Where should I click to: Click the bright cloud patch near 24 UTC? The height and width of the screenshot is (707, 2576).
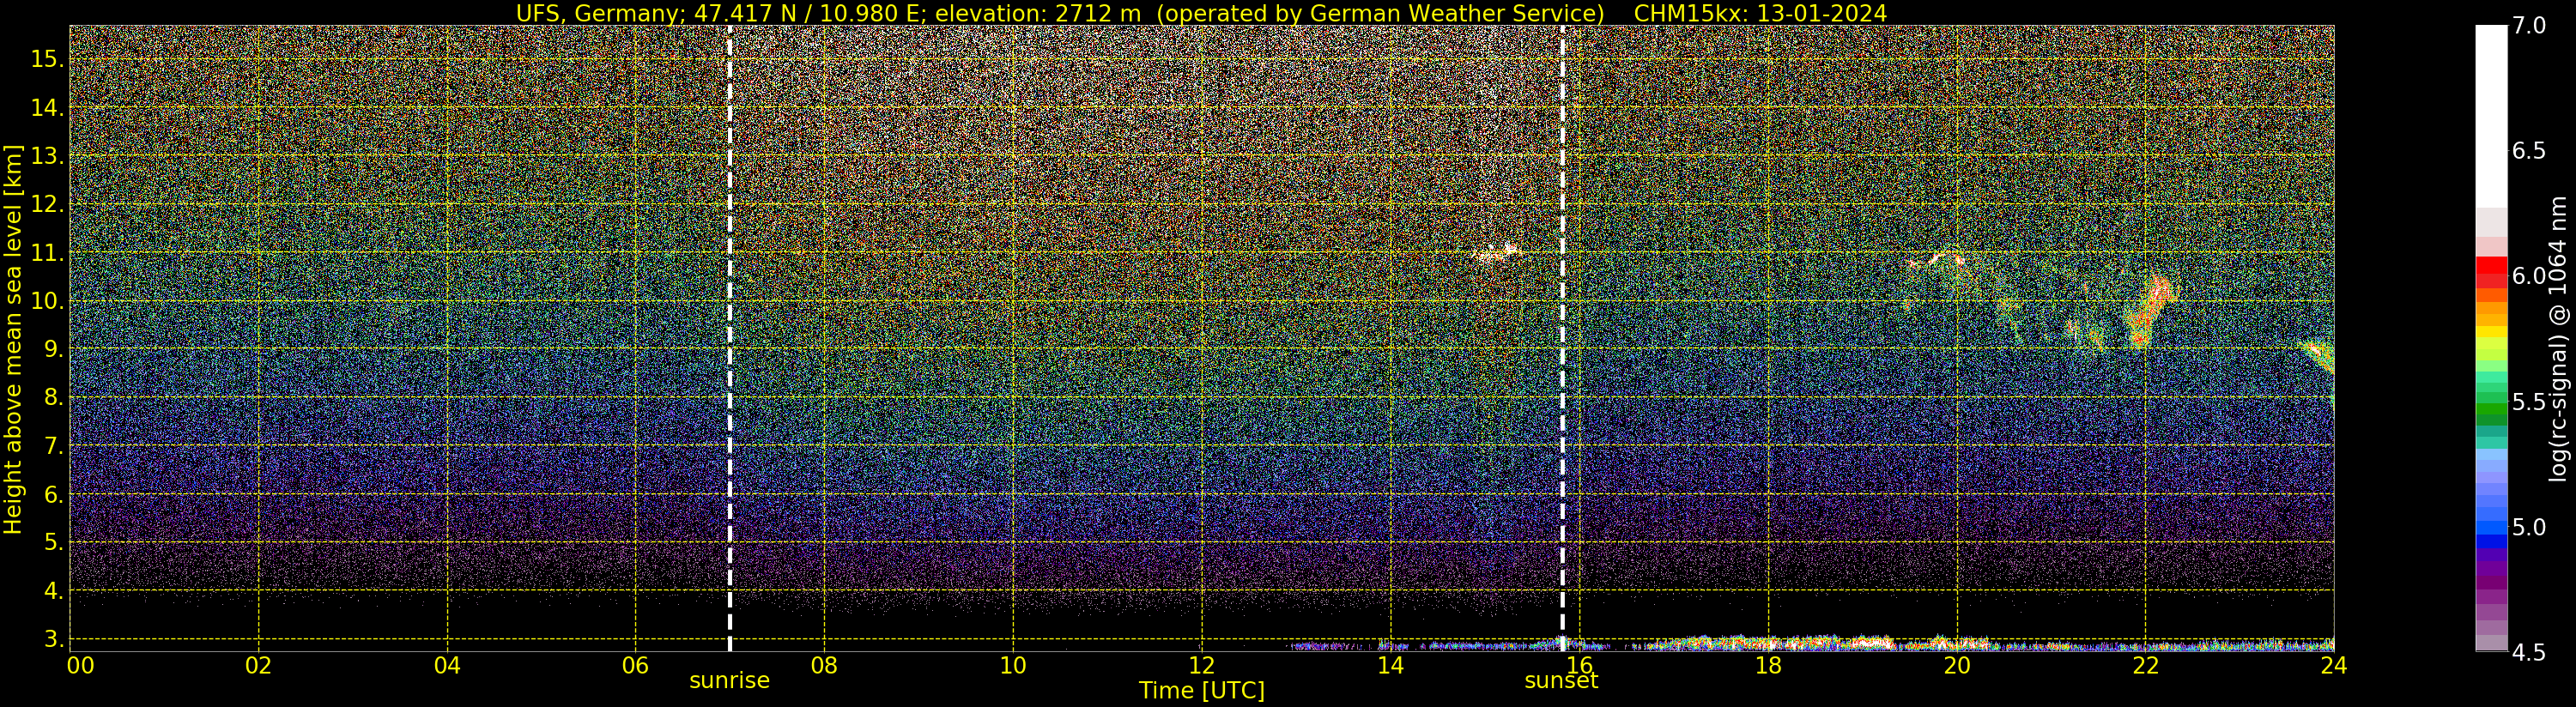[x=2318, y=356]
